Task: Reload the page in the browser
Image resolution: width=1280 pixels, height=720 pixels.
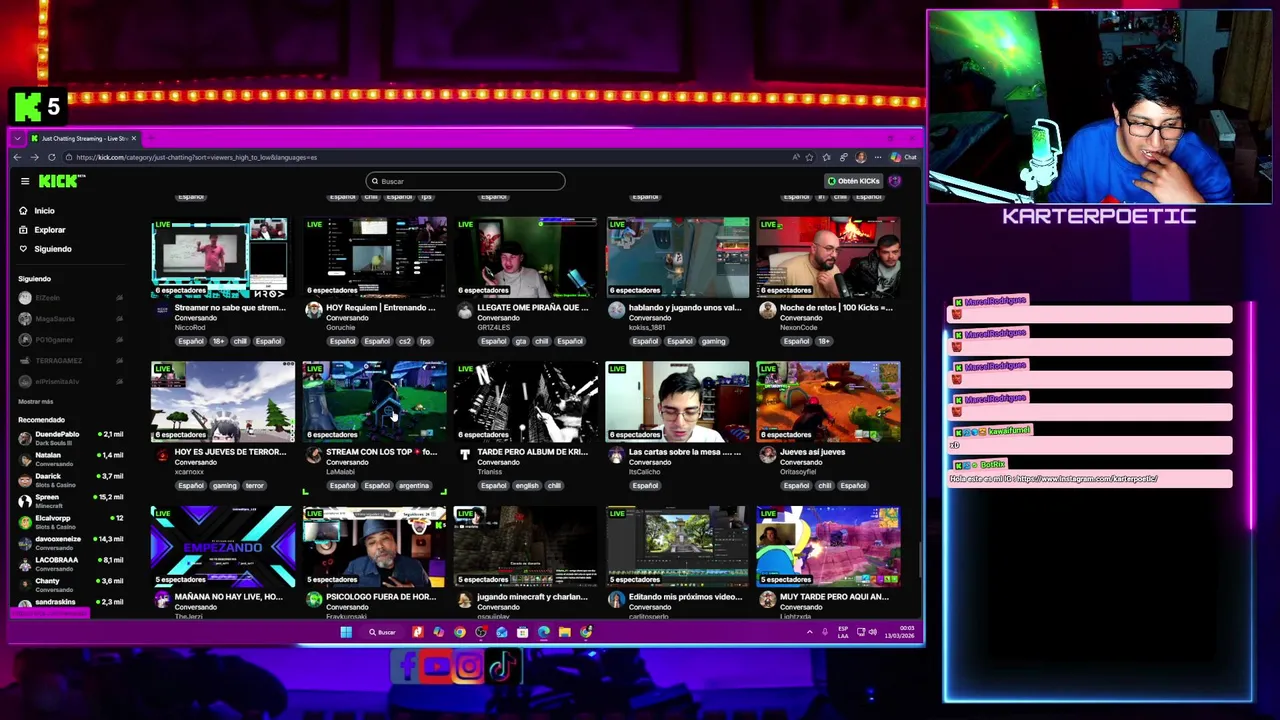Action: coord(51,157)
